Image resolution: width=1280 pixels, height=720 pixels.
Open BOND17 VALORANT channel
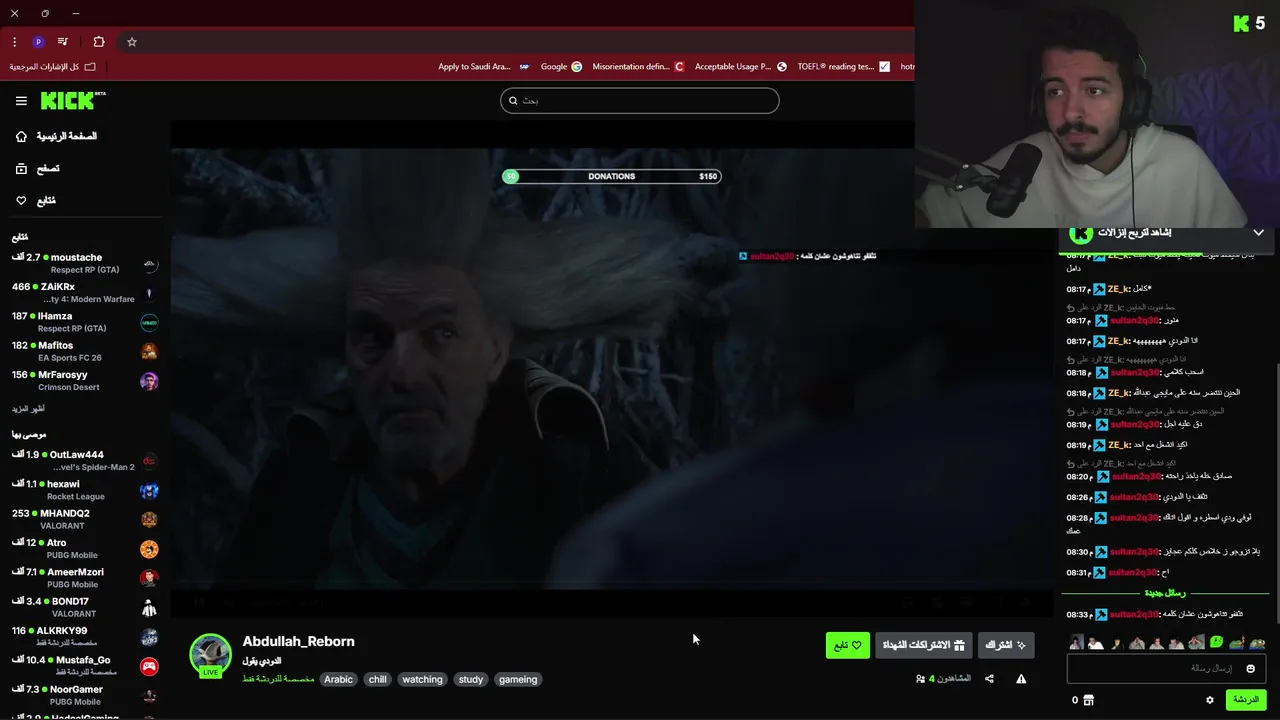pyautogui.click(x=84, y=607)
